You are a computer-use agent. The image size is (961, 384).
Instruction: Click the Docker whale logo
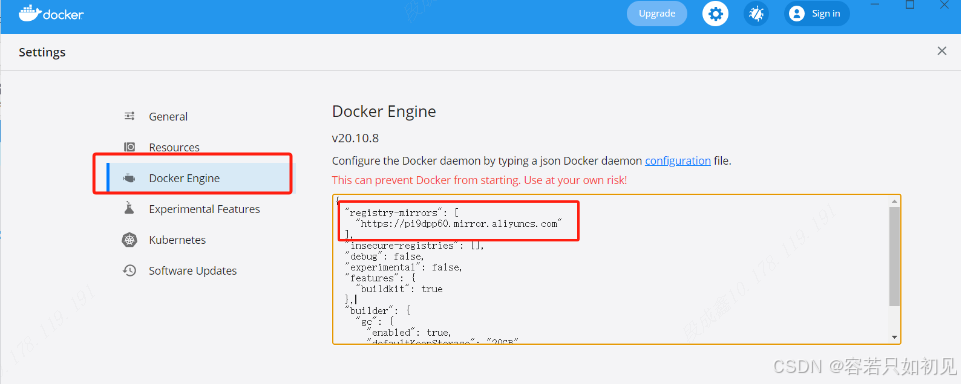[x=51, y=13]
